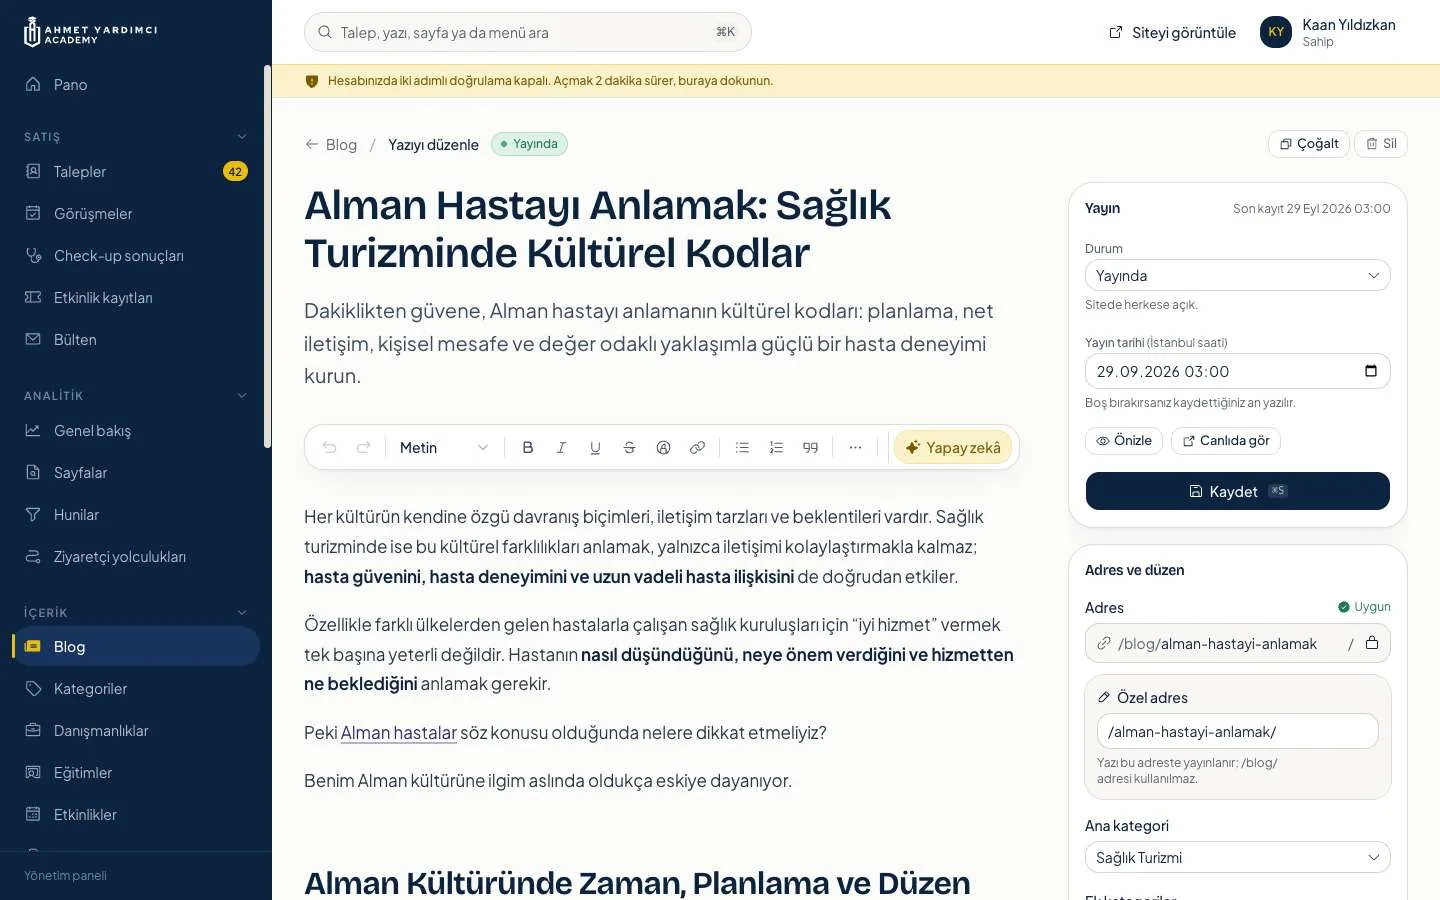
Task: Click the Danışmanlıklar briefcase icon
Action: pos(33,730)
